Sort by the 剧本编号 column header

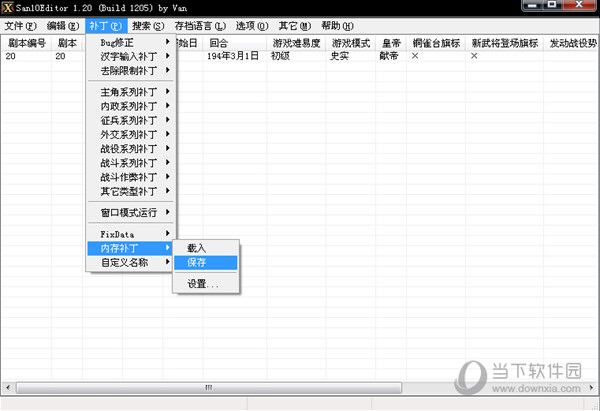coord(27,43)
